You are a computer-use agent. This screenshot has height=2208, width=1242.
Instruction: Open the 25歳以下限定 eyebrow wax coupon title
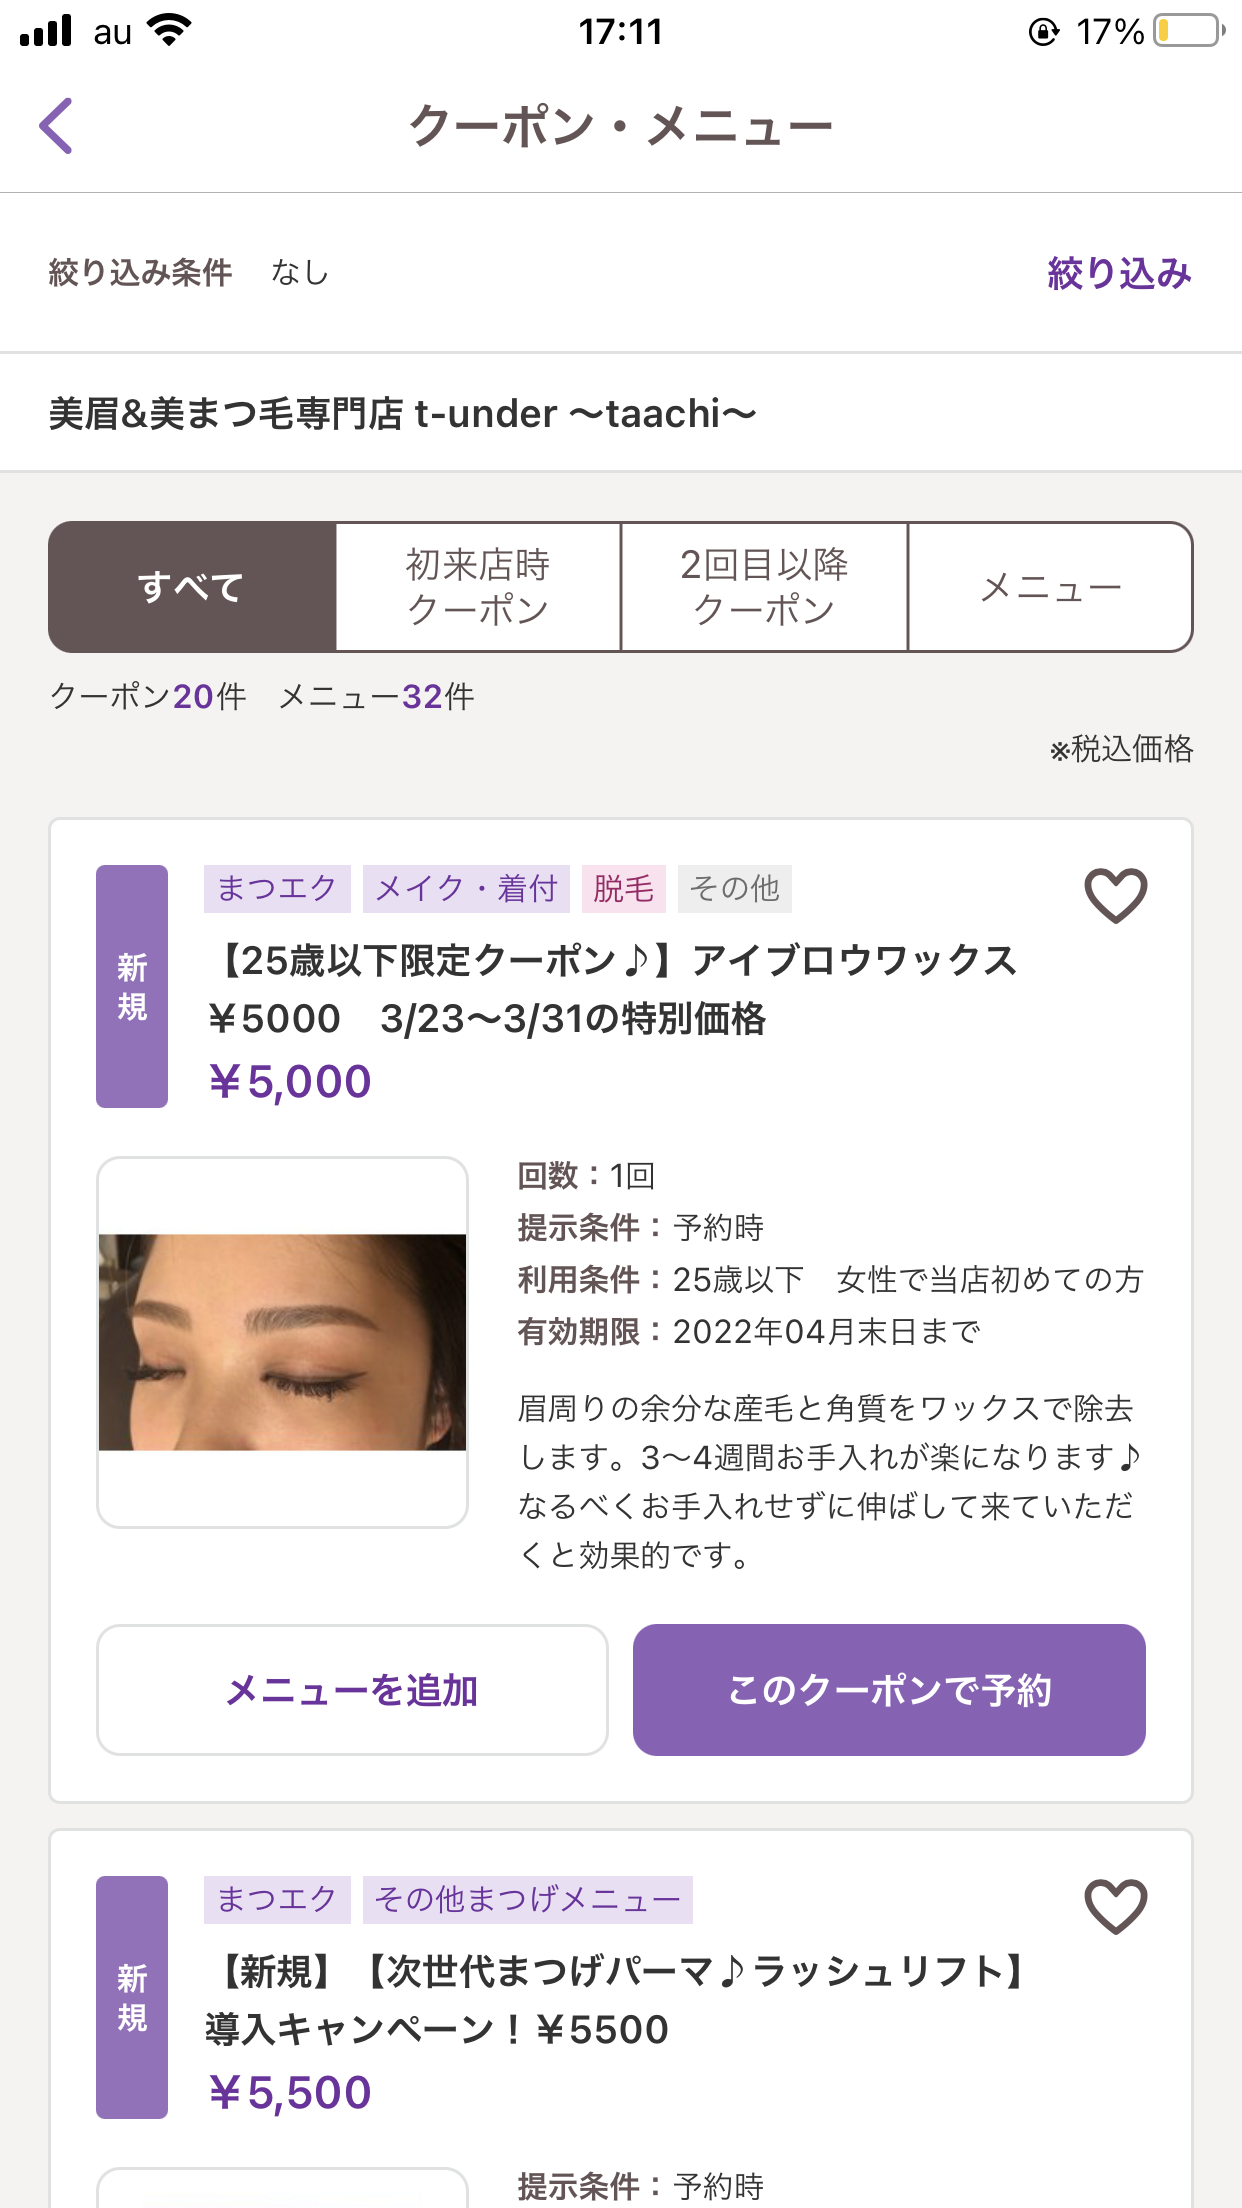[x=610, y=989]
